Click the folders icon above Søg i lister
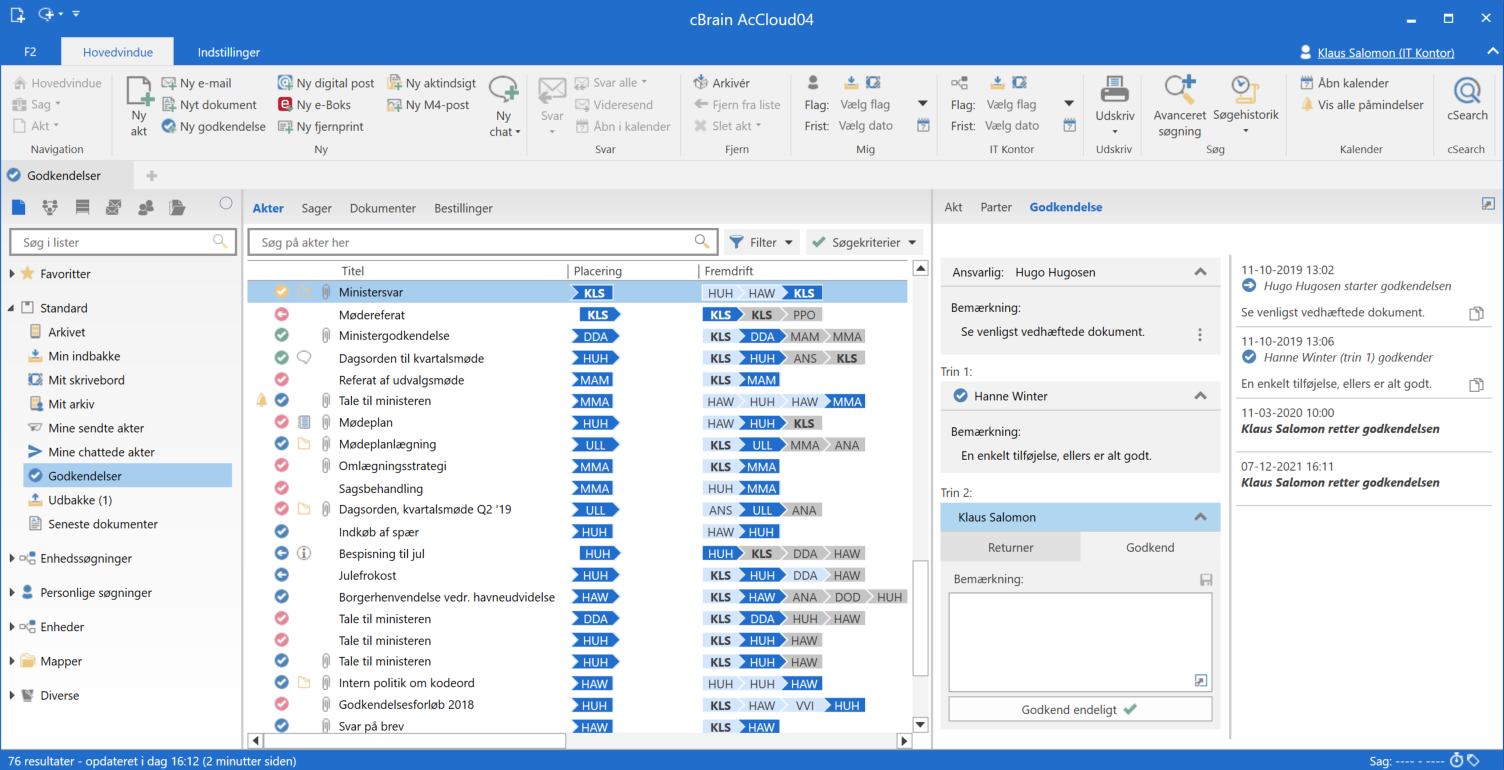The image size is (1504, 770). 177,207
